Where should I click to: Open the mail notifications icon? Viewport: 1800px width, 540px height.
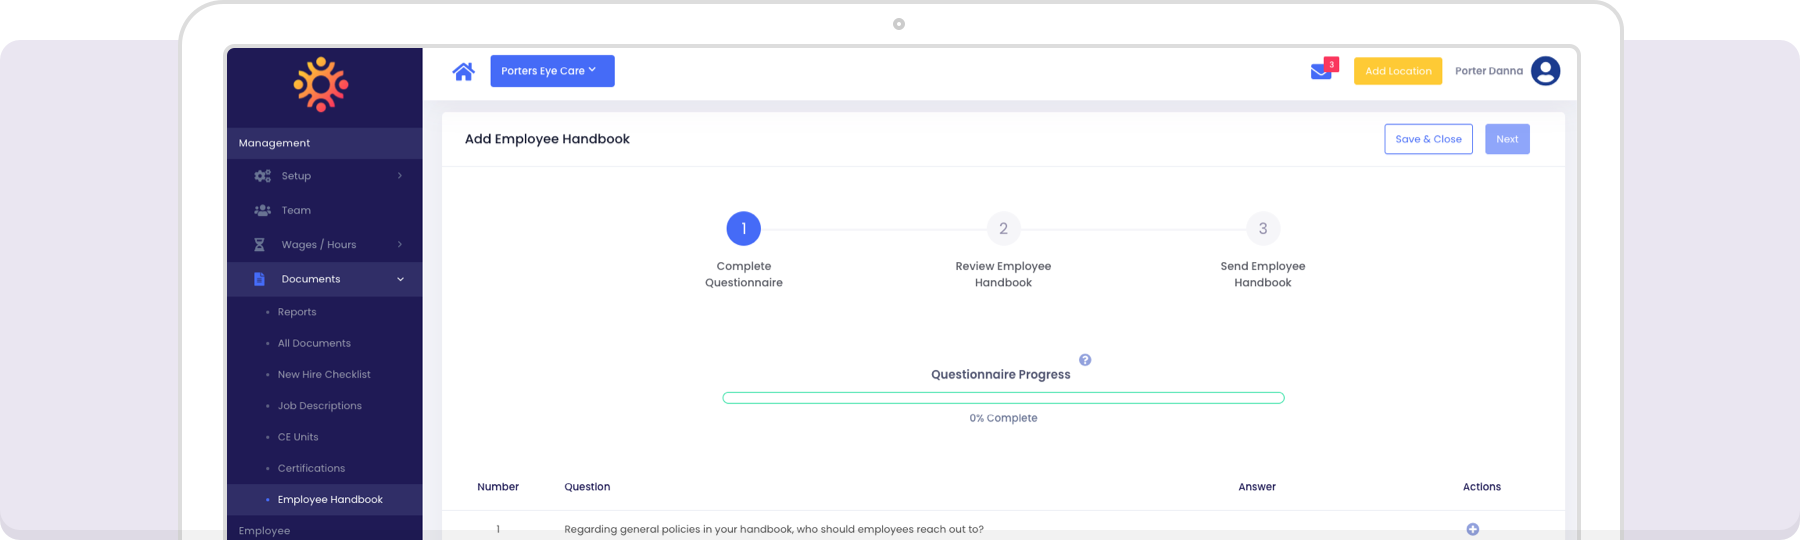point(1322,70)
